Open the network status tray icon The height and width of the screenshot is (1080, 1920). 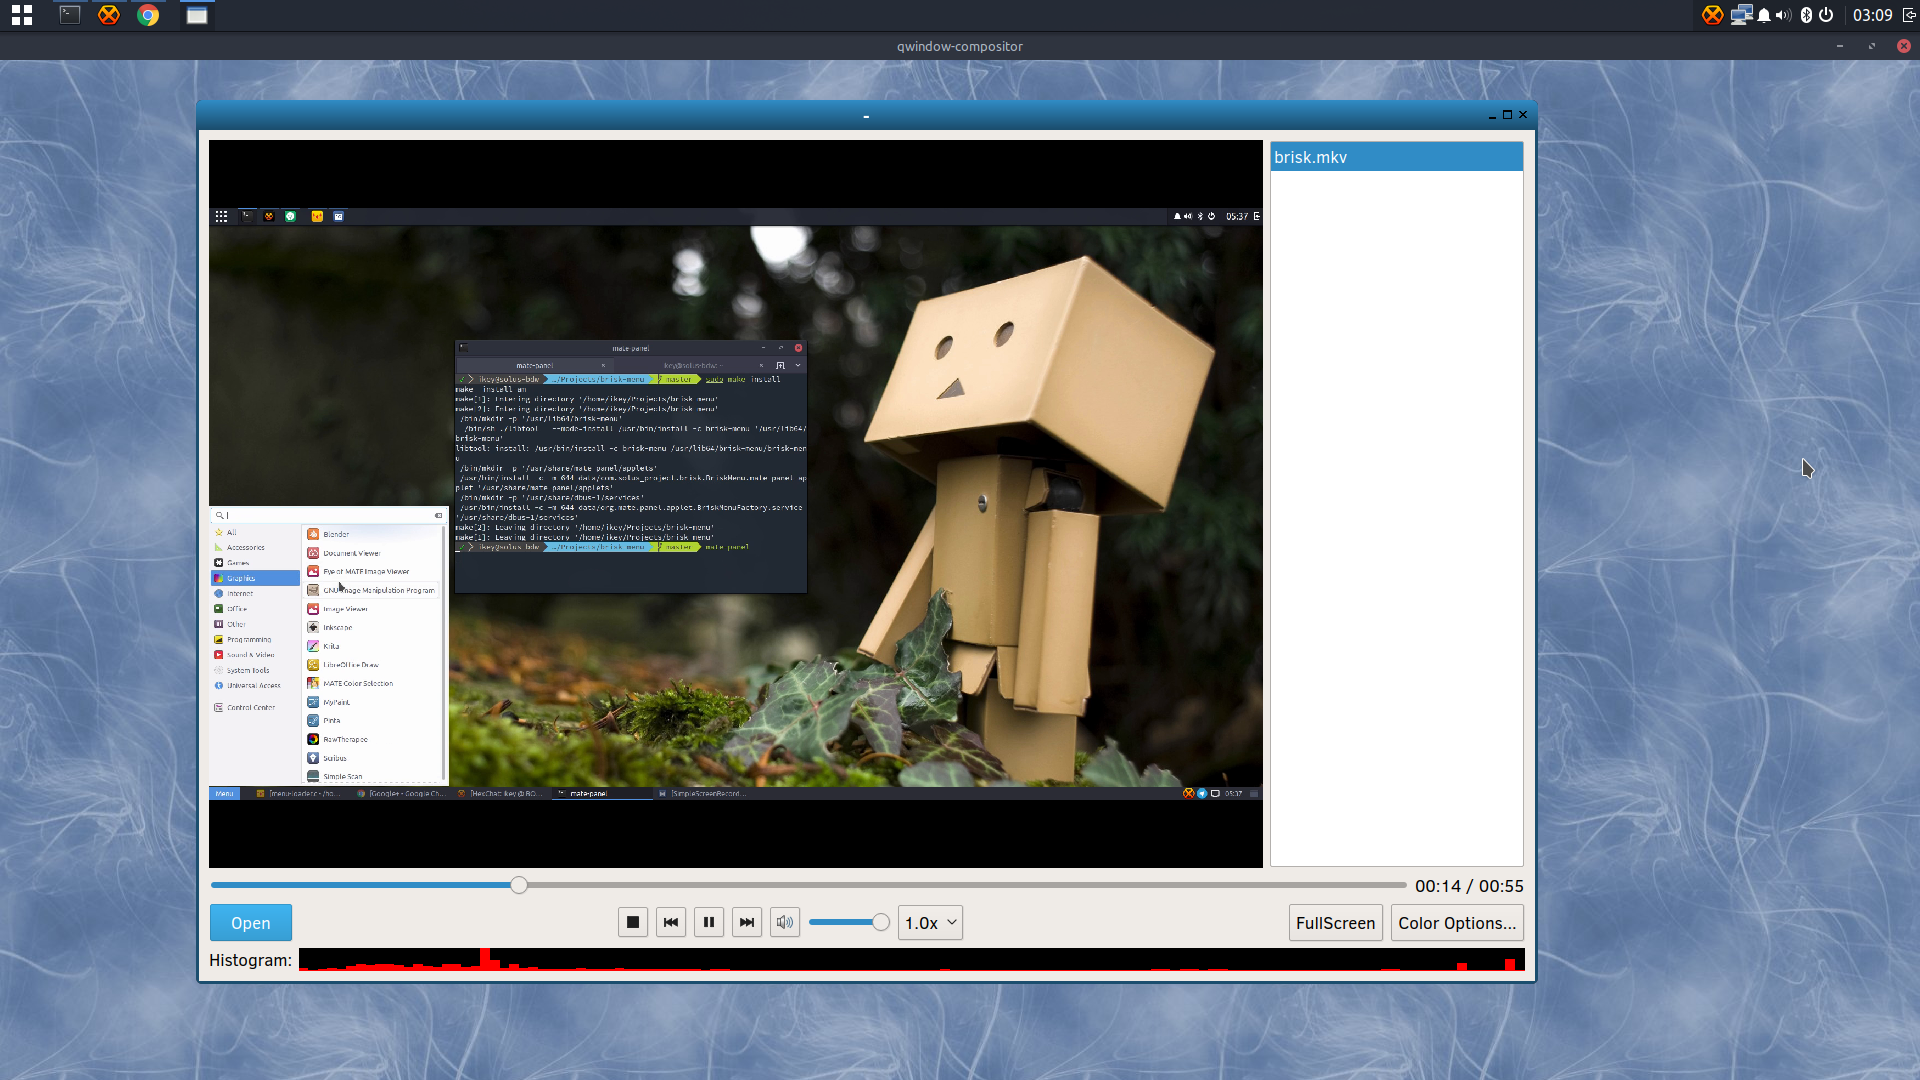1741,15
